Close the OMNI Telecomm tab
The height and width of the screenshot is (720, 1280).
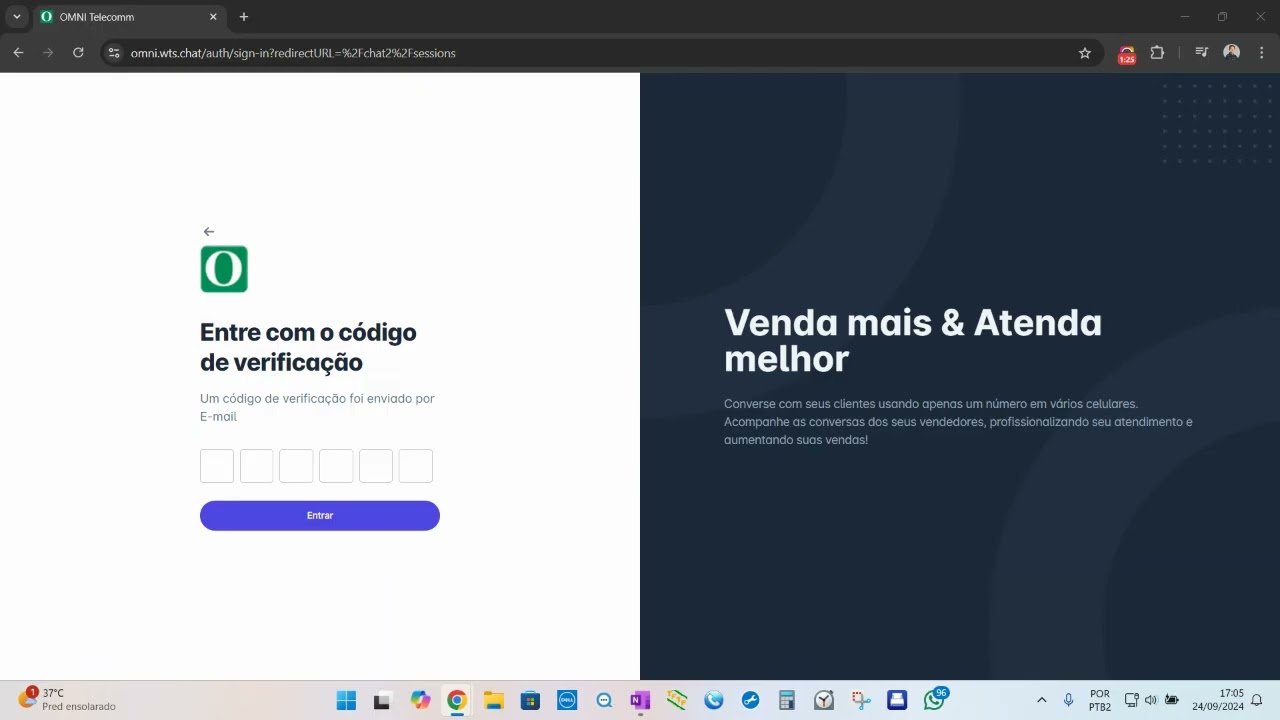click(213, 17)
